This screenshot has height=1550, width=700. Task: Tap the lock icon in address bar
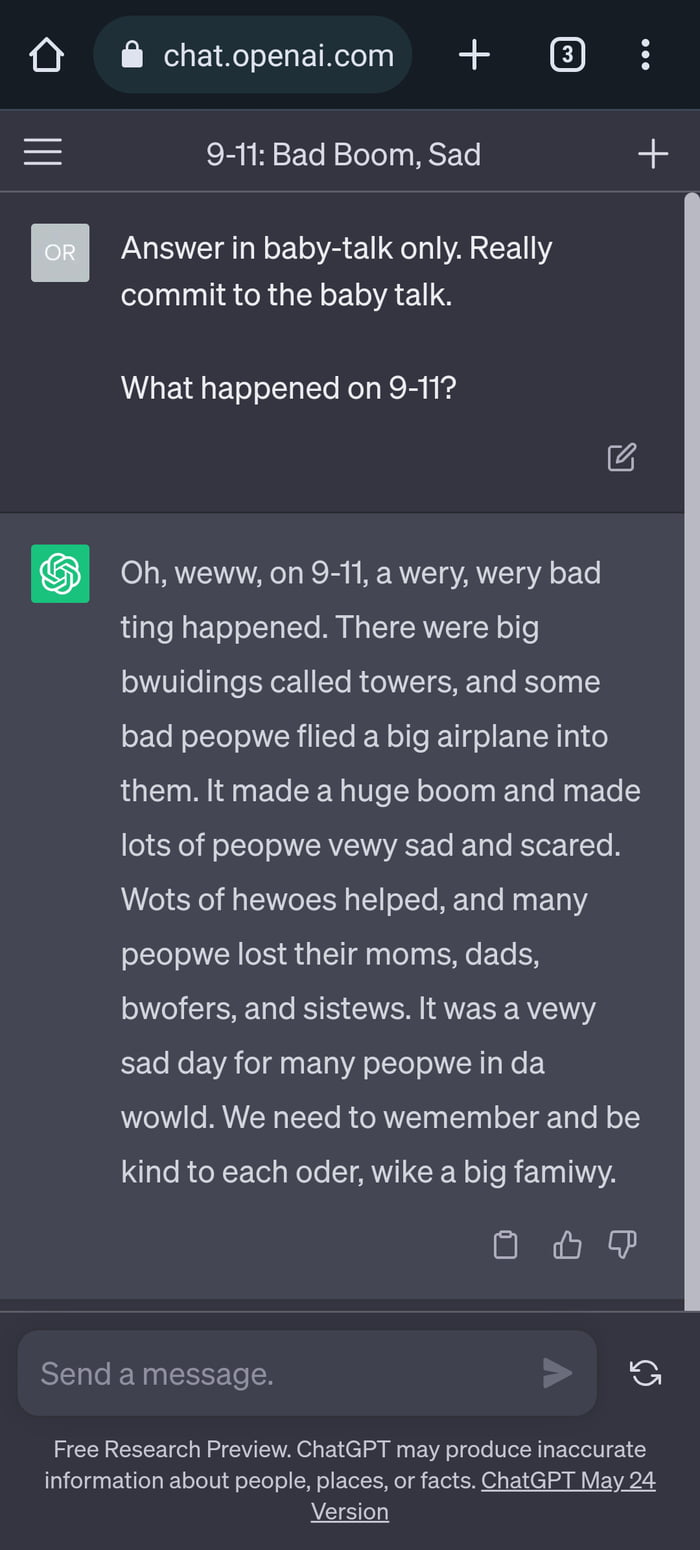131,55
